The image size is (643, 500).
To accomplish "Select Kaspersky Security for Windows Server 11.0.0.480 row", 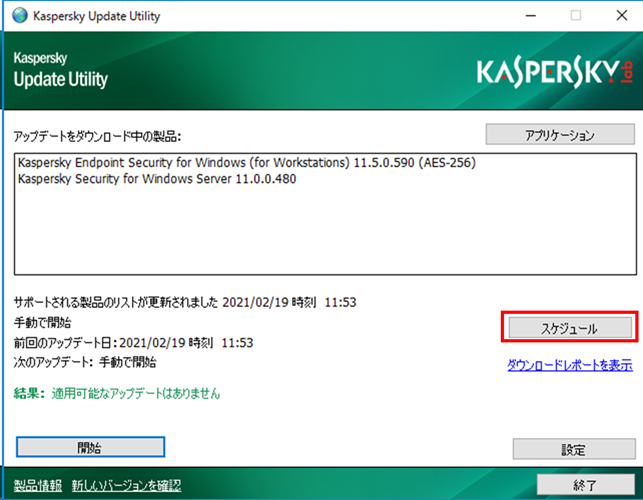I will (157, 179).
